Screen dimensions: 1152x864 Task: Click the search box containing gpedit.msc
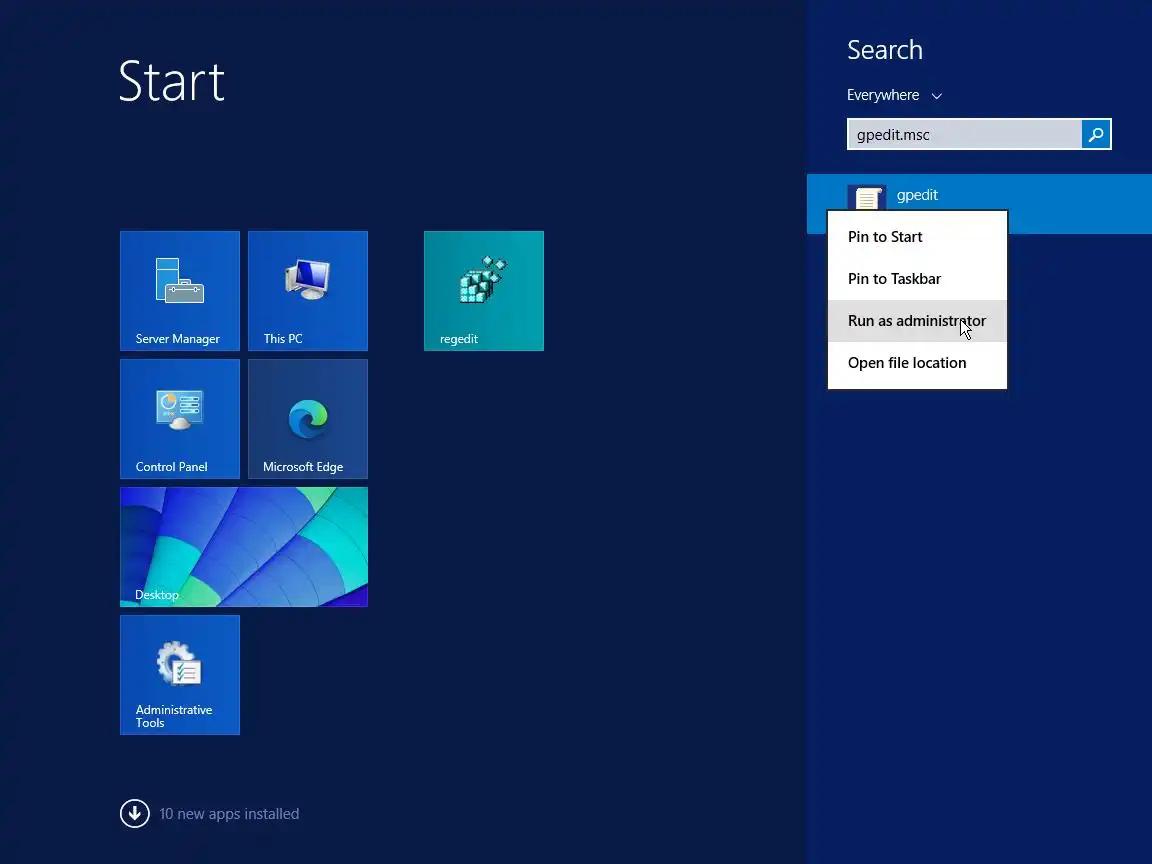click(x=964, y=134)
